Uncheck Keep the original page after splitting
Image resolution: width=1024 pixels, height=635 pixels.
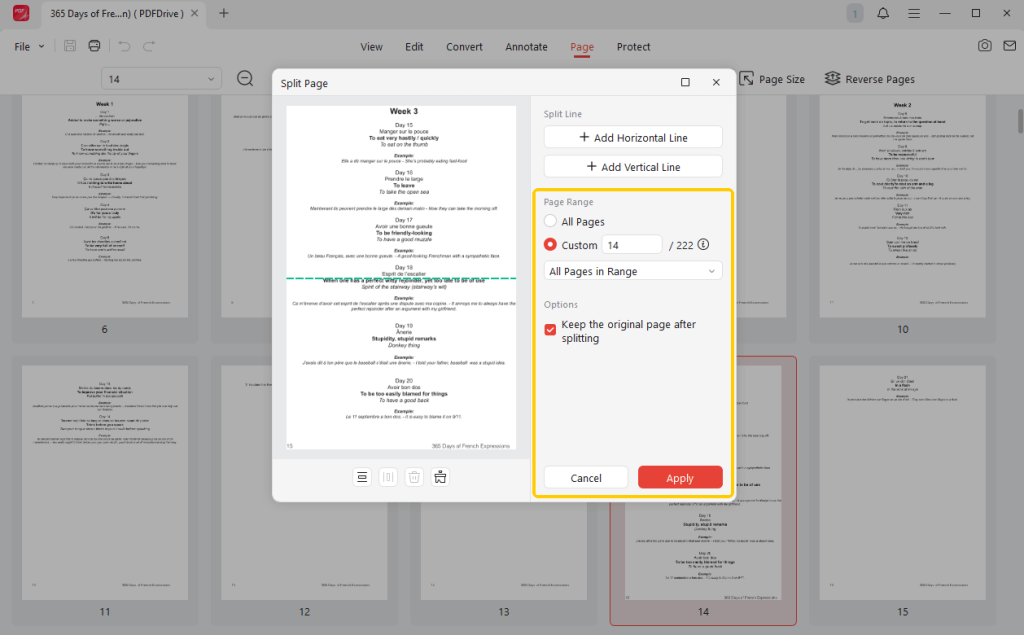551,330
